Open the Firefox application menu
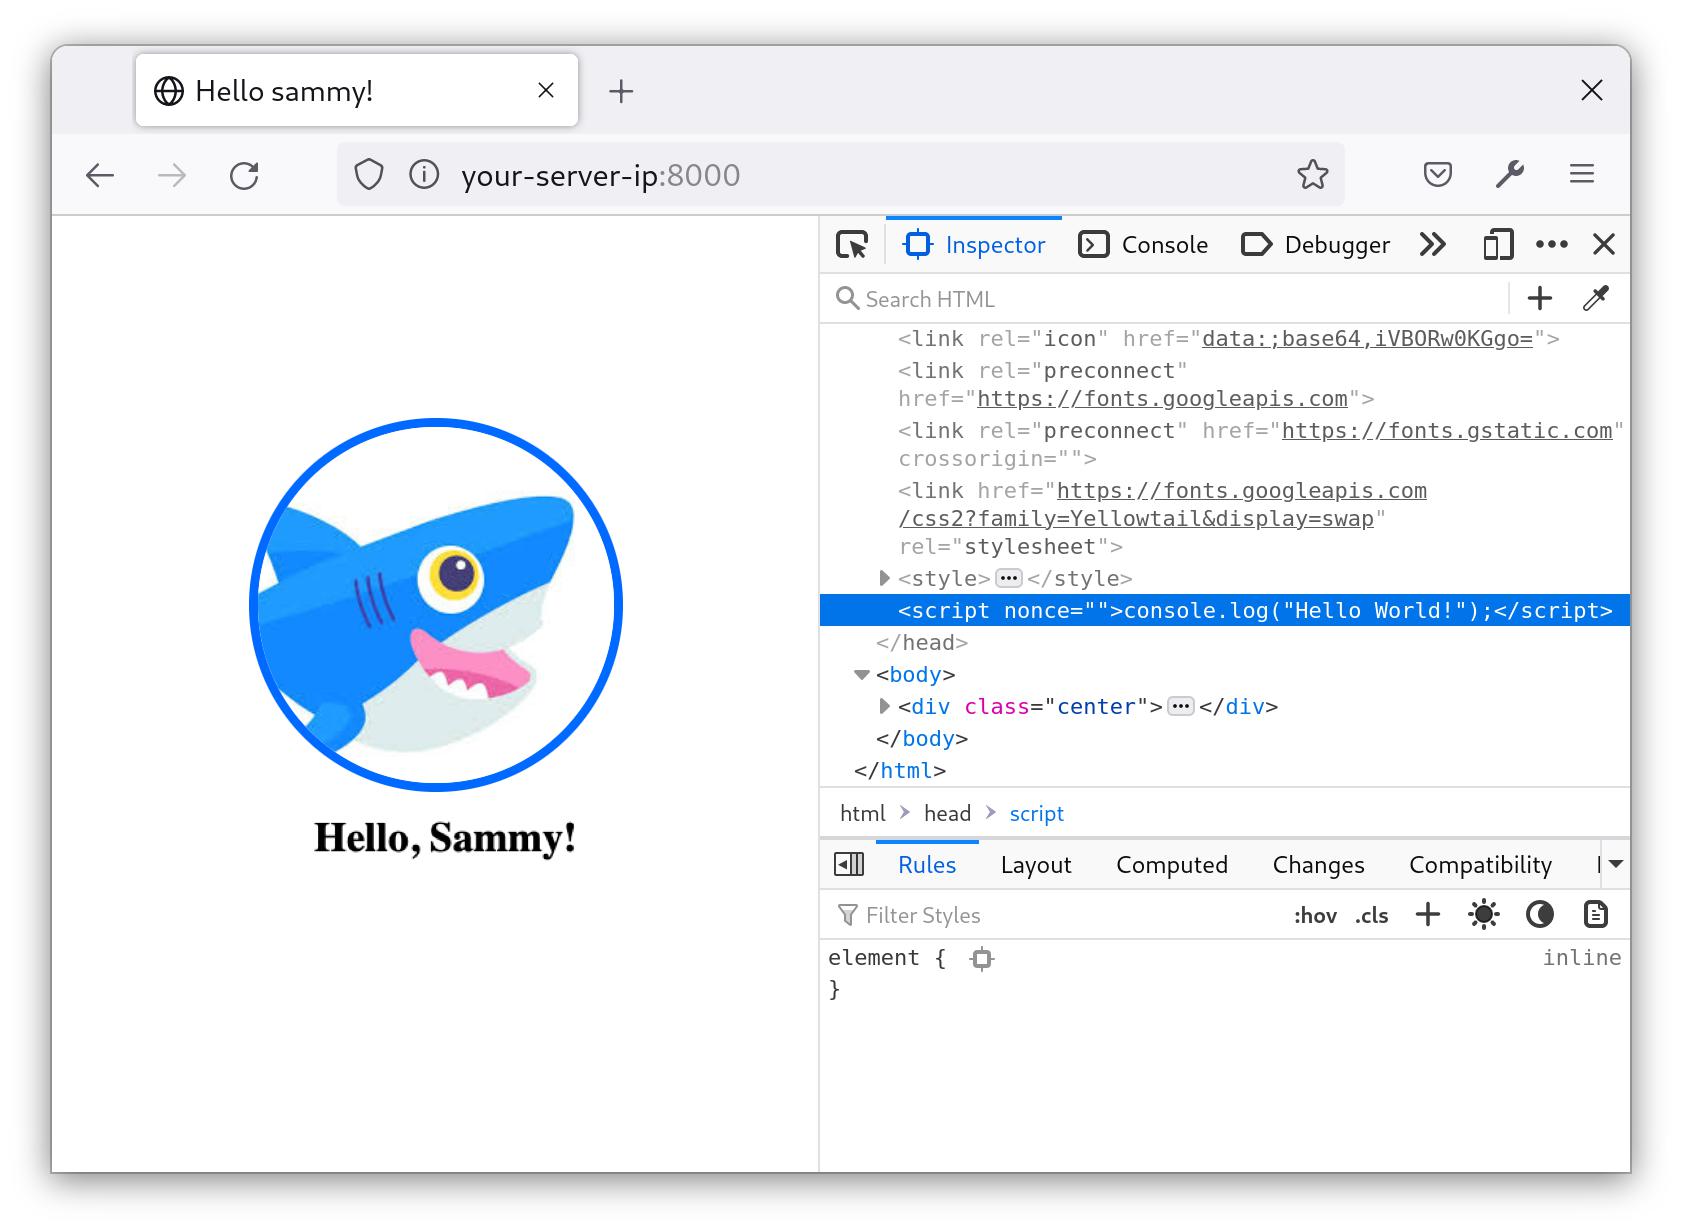 (1582, 174)
